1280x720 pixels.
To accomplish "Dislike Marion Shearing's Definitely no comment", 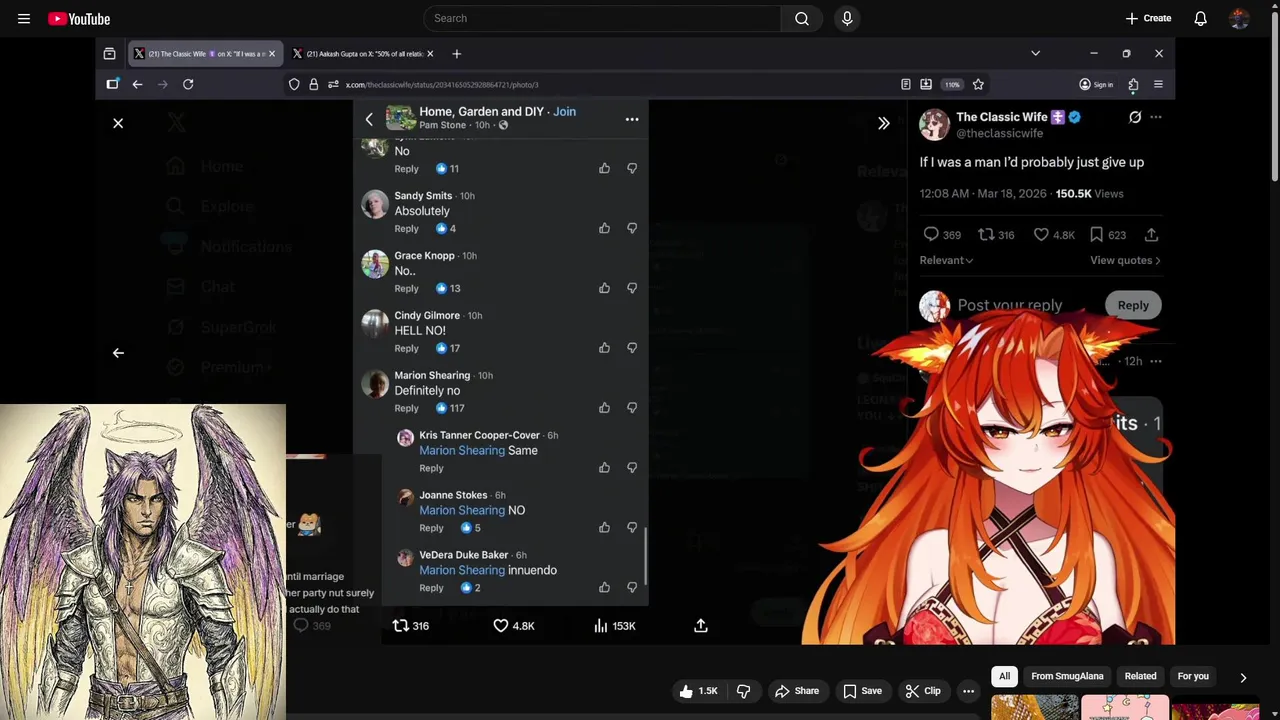I will (632, 408).
